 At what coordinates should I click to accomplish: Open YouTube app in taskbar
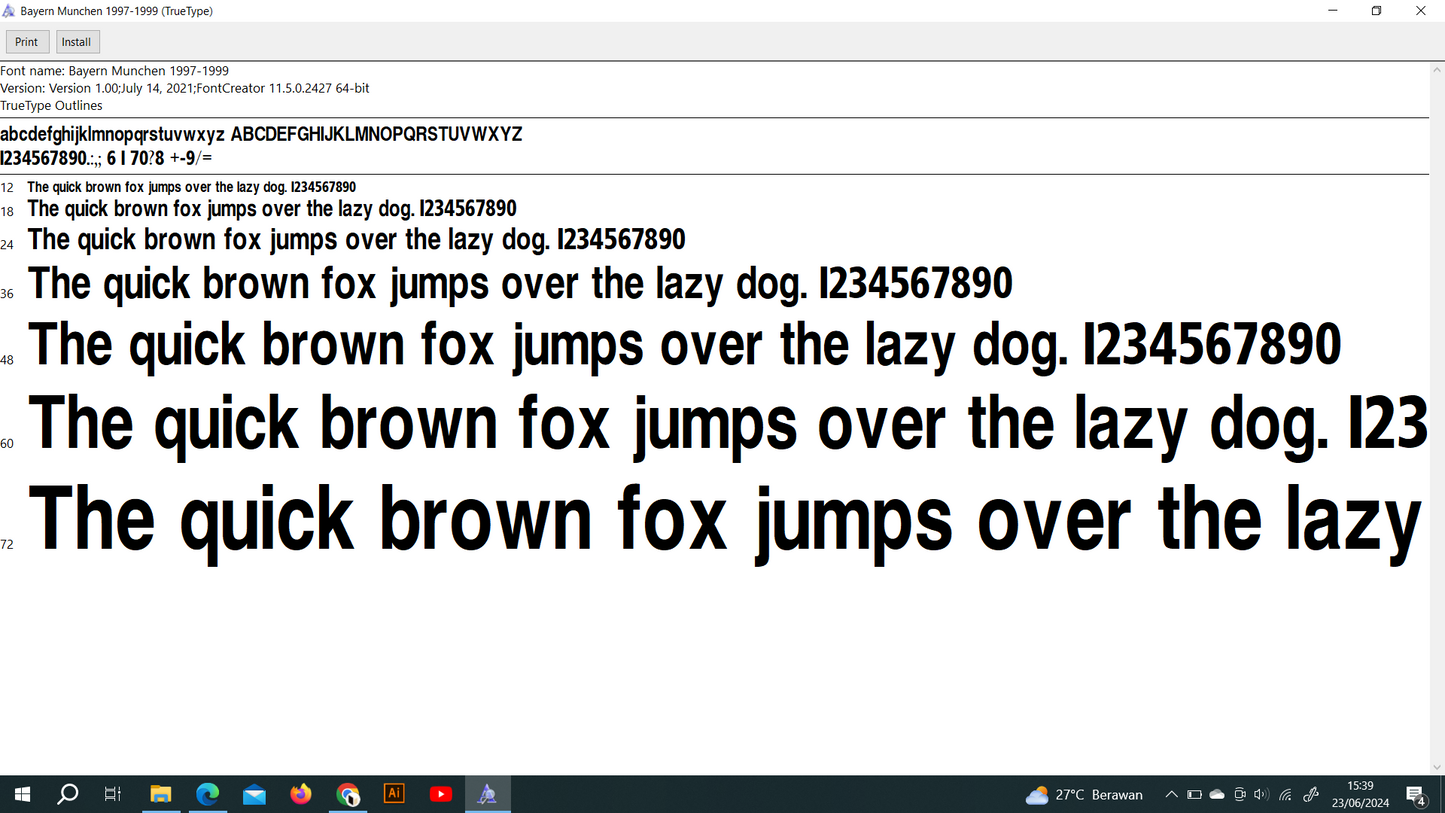pyautogui.click(x=441, y=795)
